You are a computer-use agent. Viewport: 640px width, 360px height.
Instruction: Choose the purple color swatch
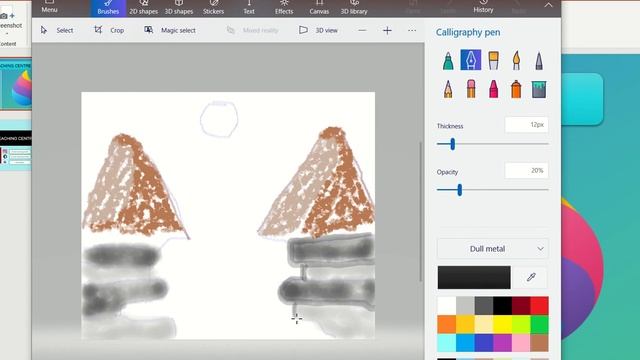[x=502, y=343]
